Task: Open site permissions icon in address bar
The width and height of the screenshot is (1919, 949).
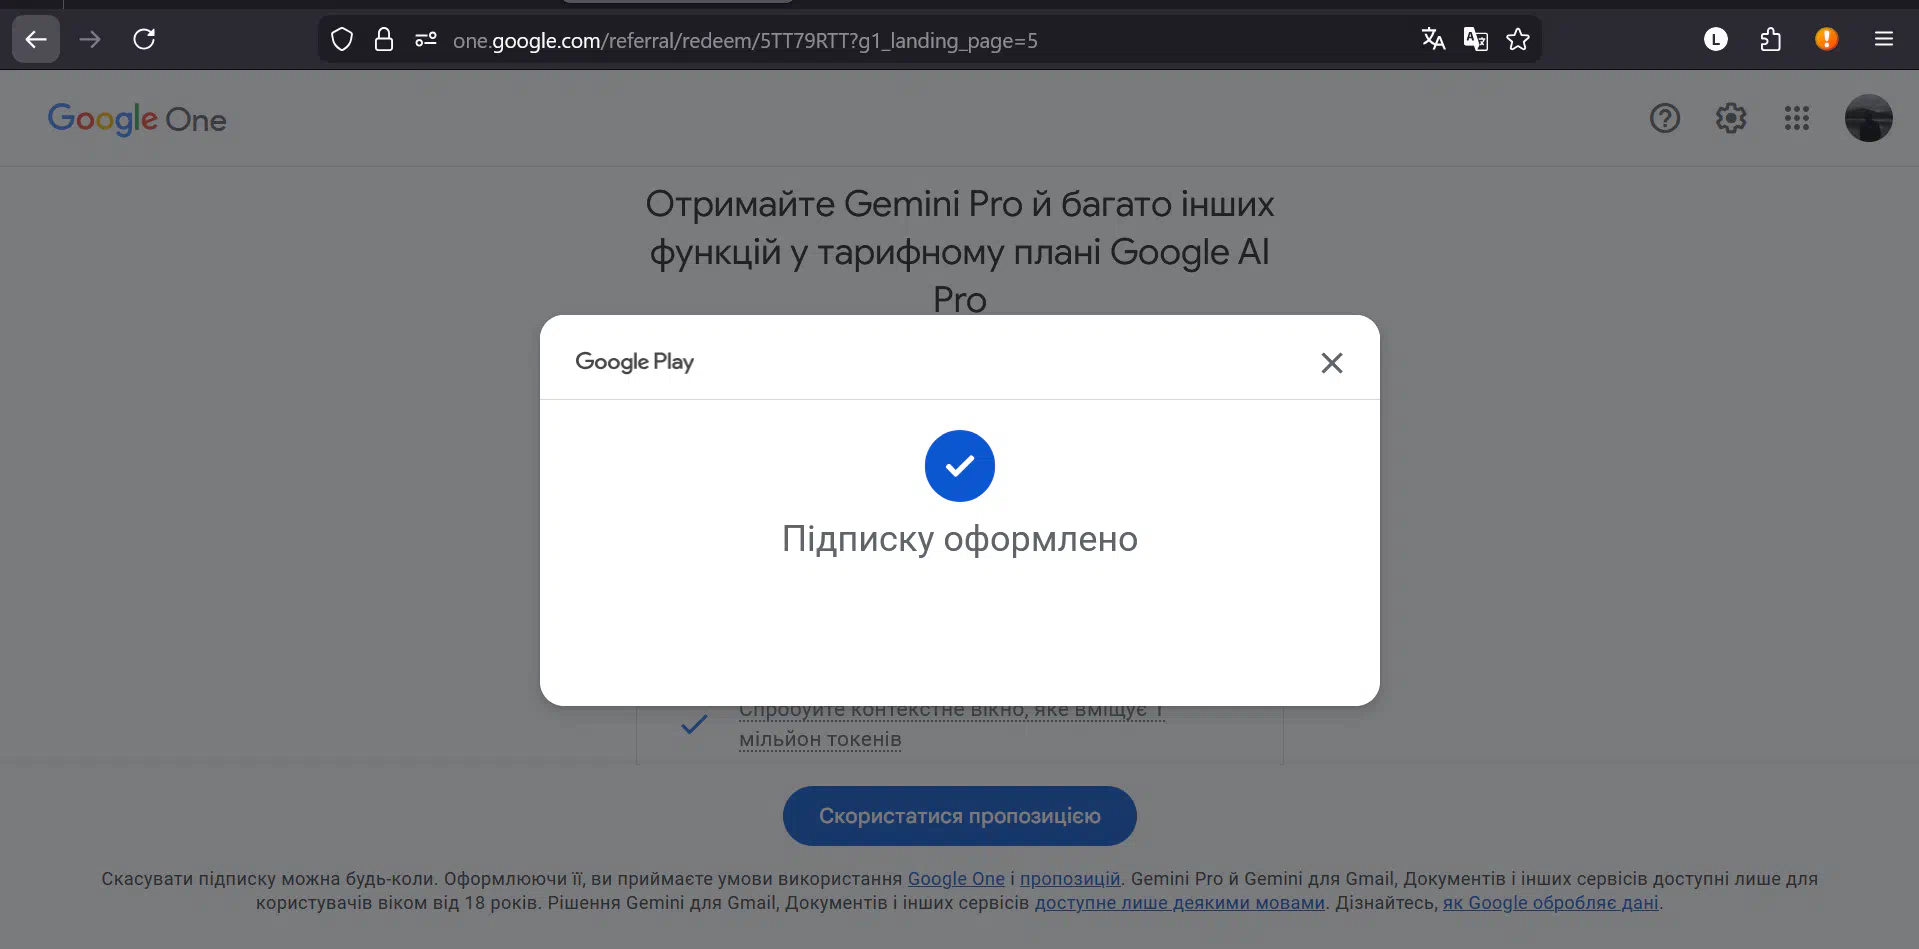Action: pyautogui.click(x=426, y=40)
